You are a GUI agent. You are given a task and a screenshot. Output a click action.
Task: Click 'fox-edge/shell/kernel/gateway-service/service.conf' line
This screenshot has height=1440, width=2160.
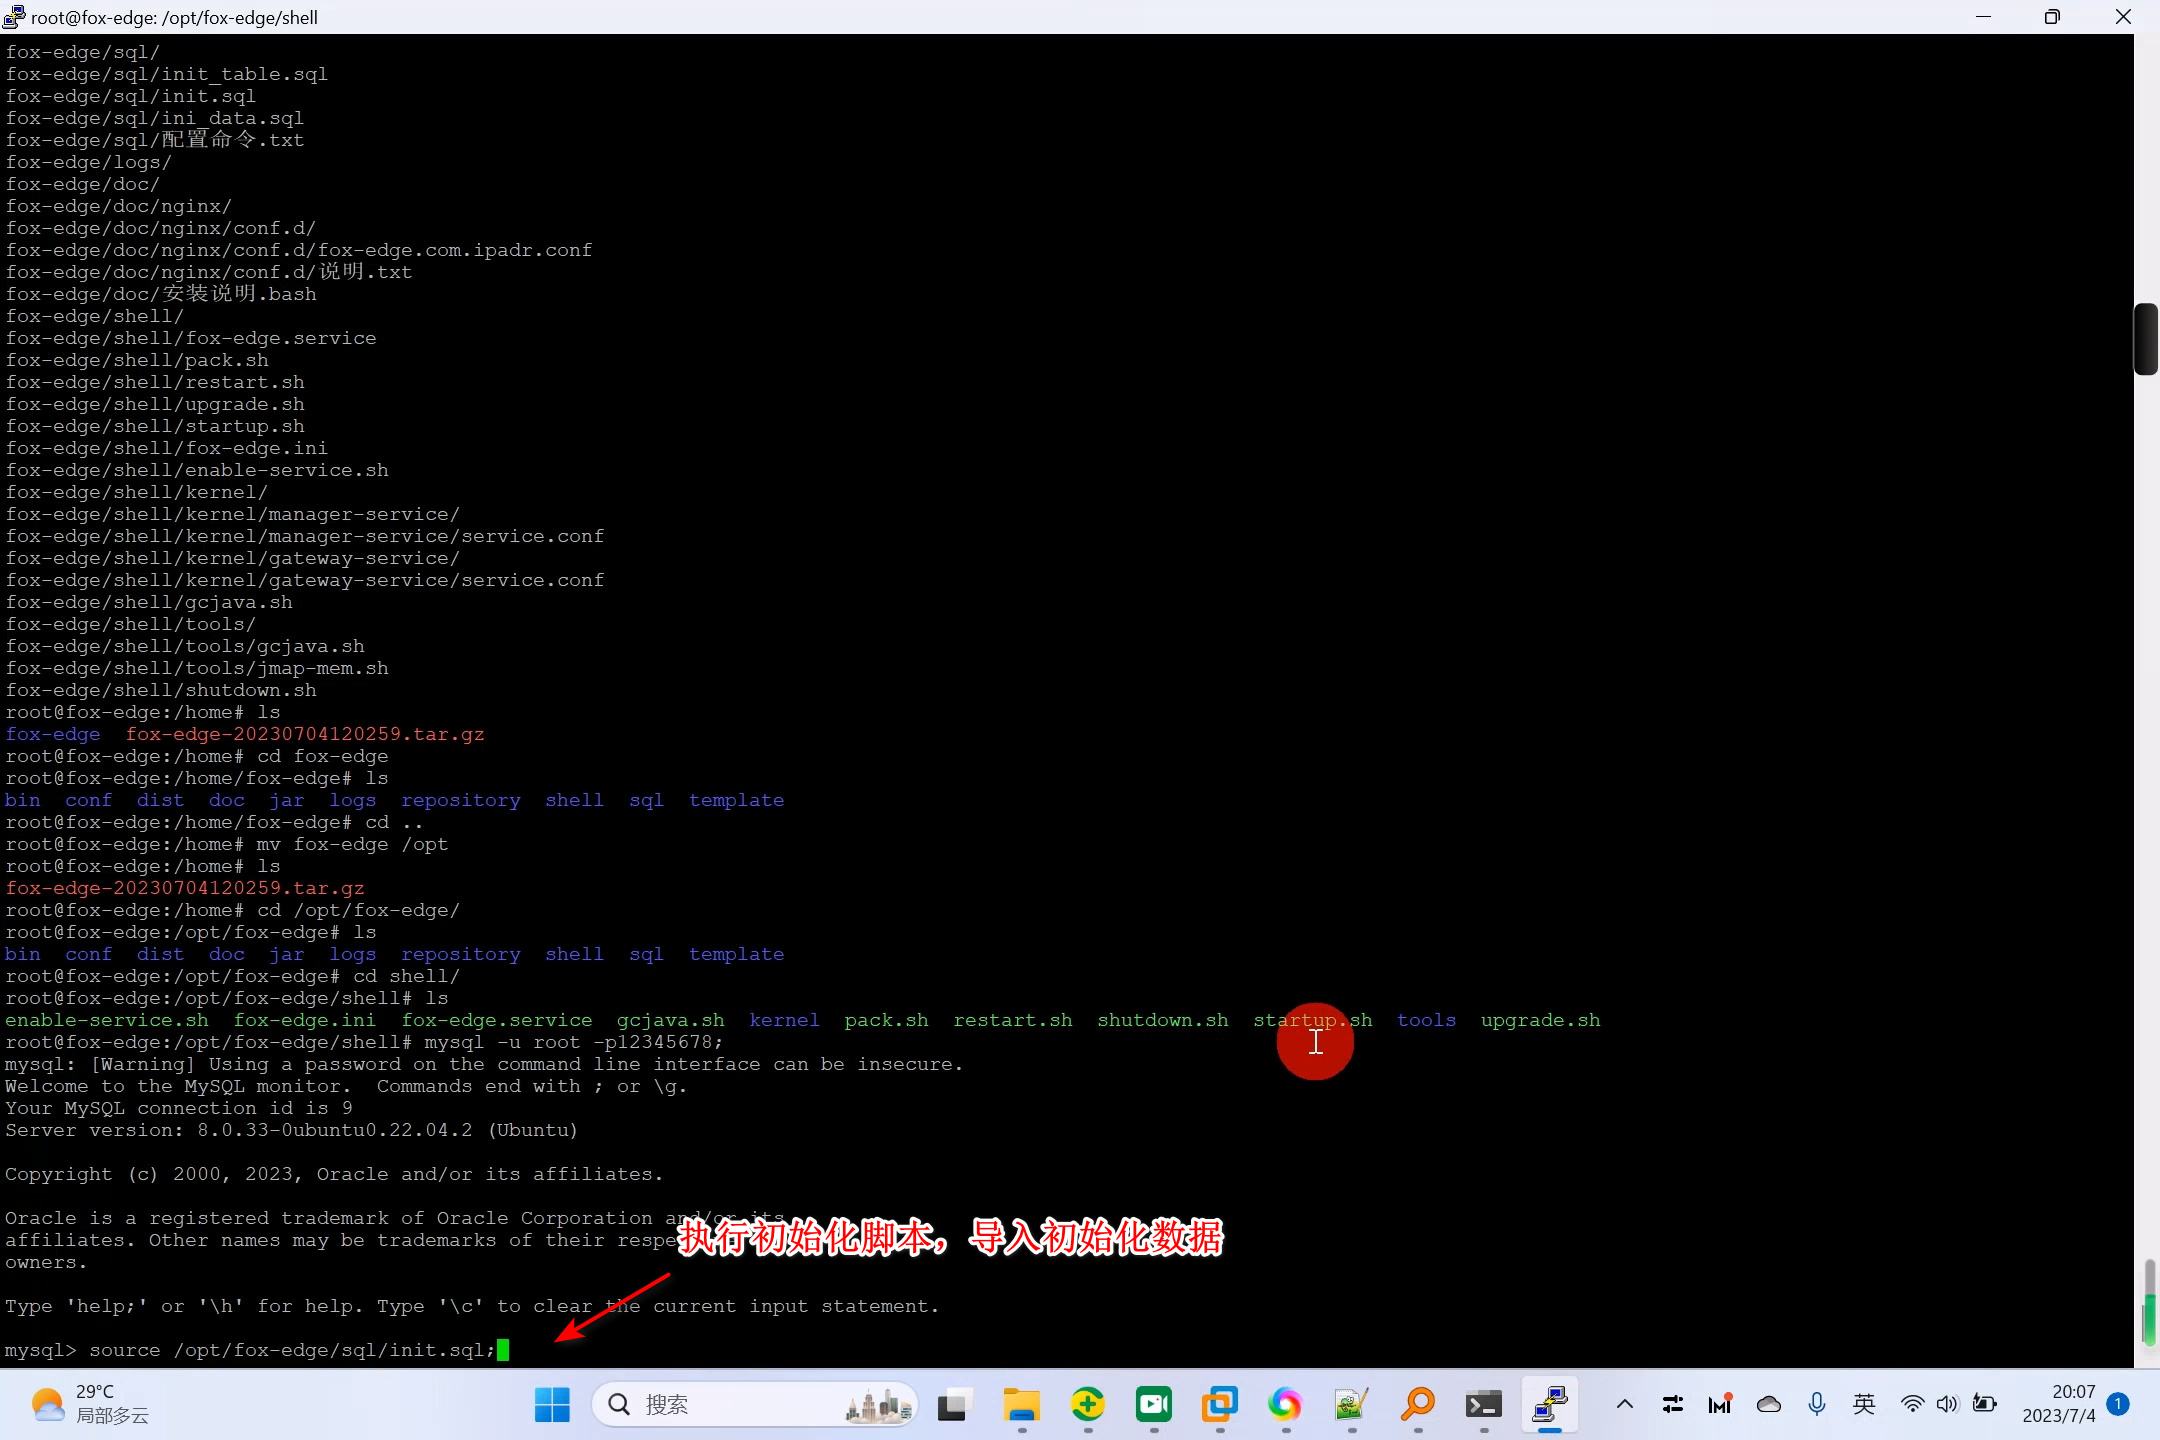pyautogui.click(x=305, y=580)
